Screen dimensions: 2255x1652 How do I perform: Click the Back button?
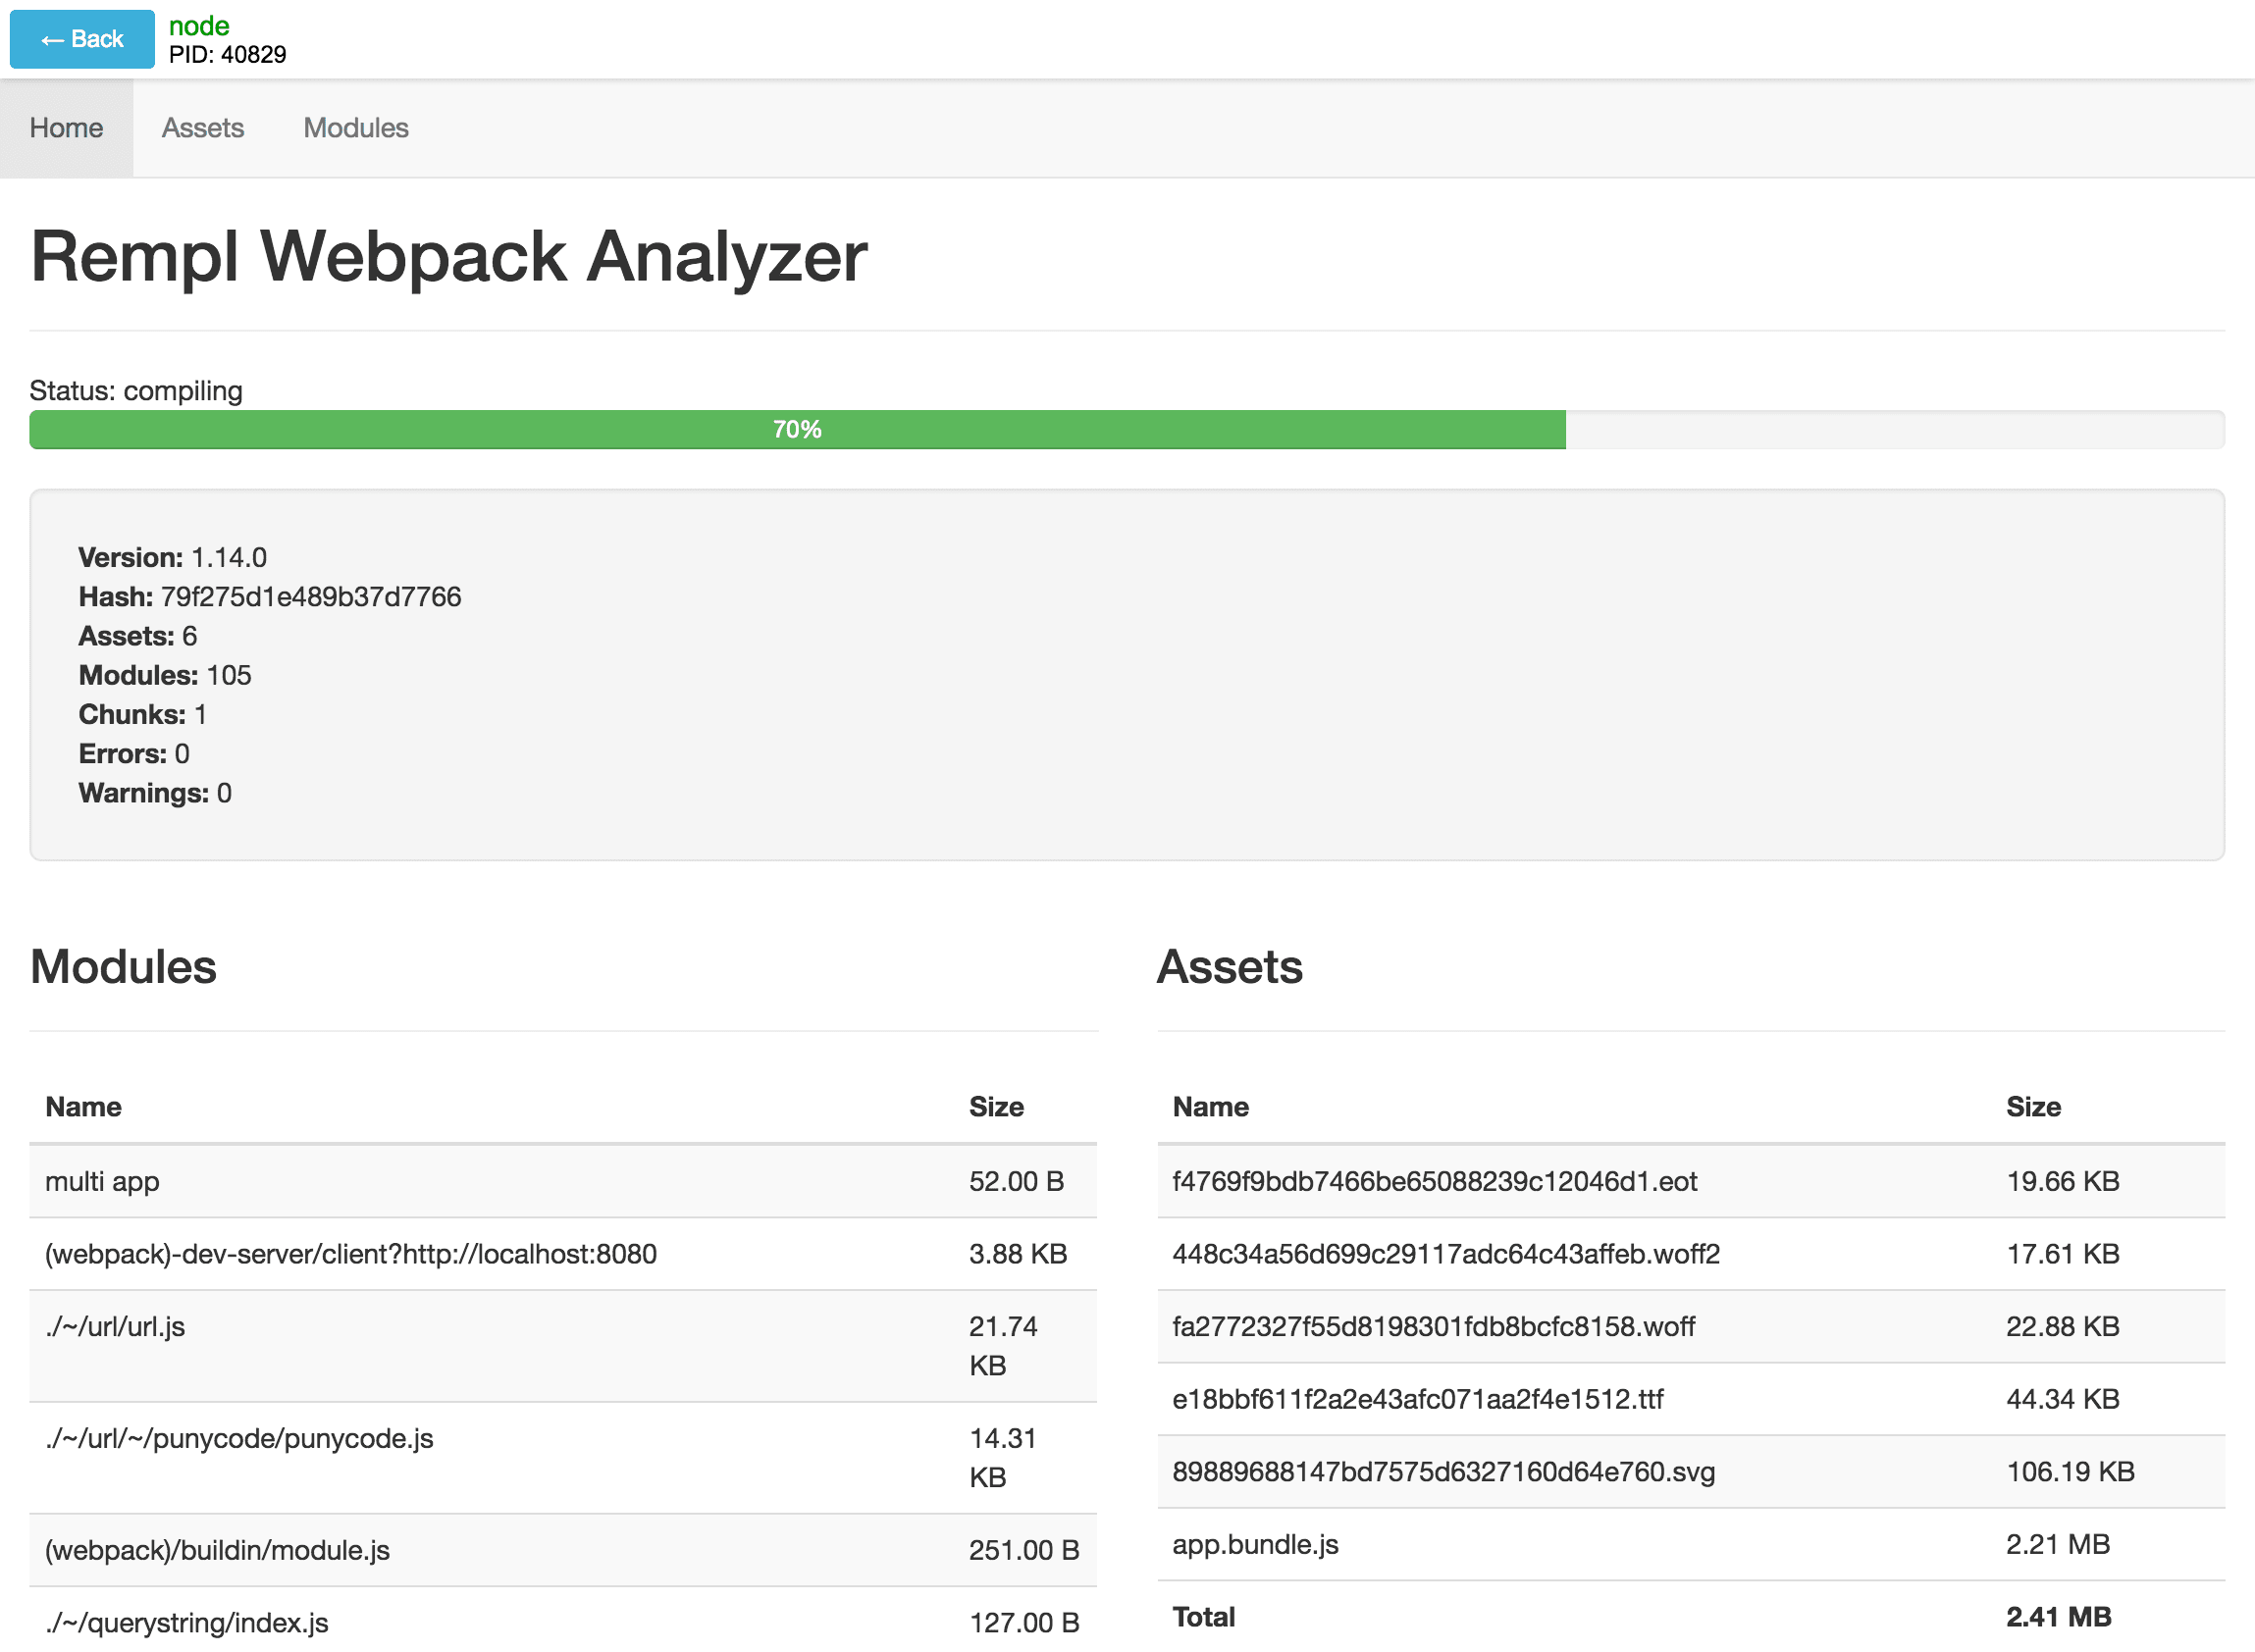click(x=81, y=39)
